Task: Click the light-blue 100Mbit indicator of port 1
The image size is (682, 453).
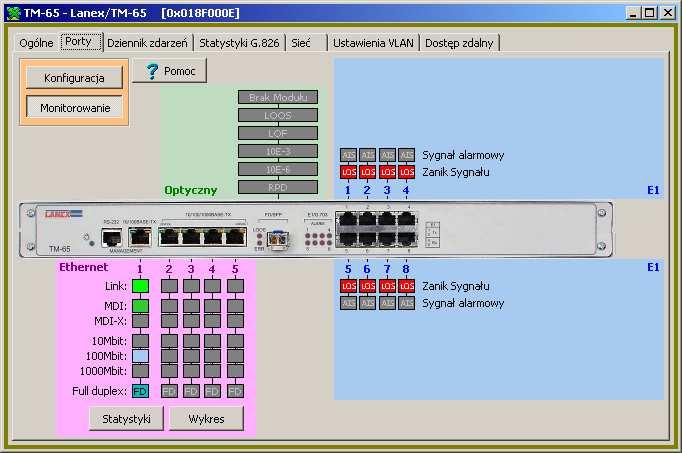Action: pyautogui.click(x=140, y=356)
